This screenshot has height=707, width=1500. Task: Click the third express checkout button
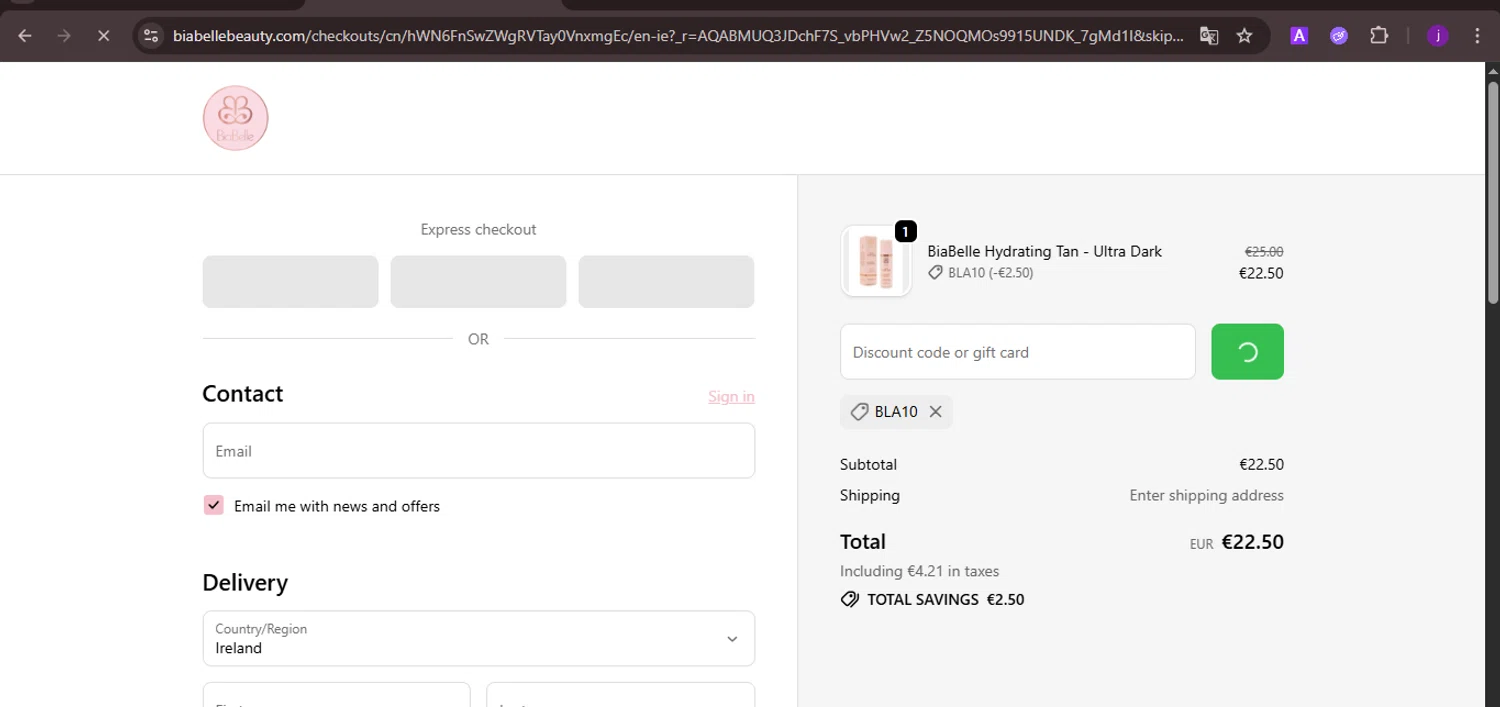[666, 282]
